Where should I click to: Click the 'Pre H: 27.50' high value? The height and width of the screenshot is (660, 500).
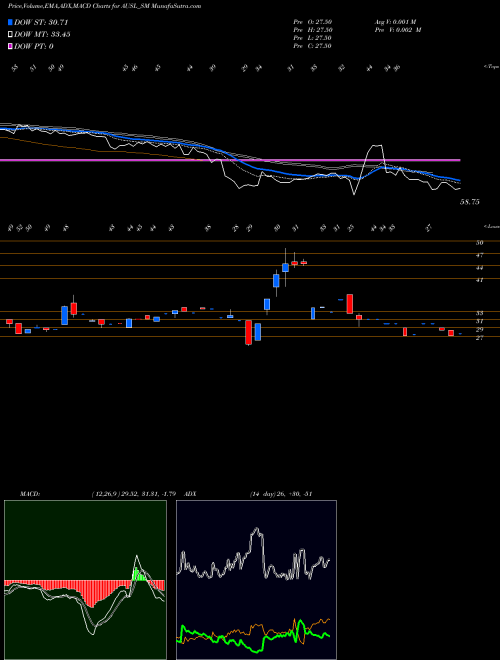click(x=313, y=30)
